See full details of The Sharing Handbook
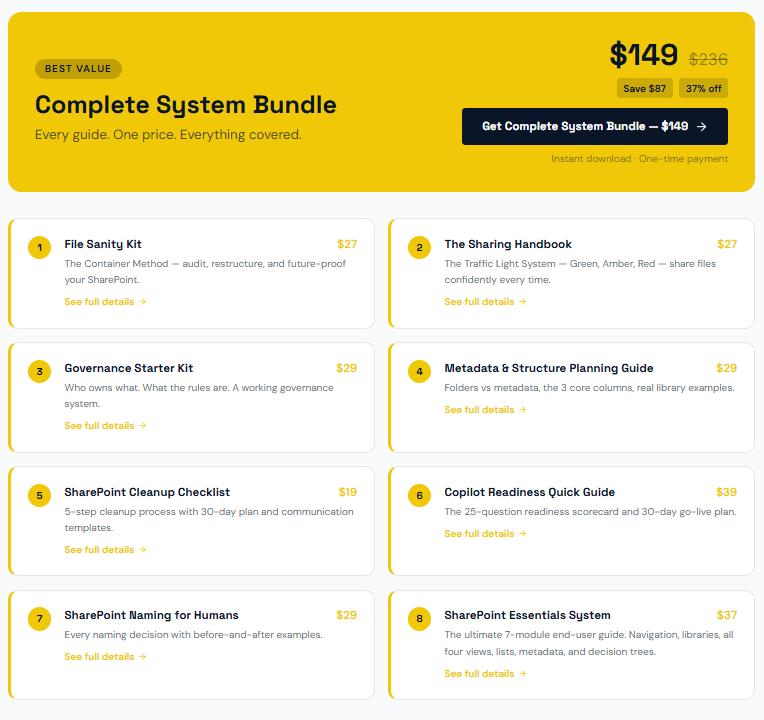The width and height of the screenshot is (764, 720). (485, 302)
